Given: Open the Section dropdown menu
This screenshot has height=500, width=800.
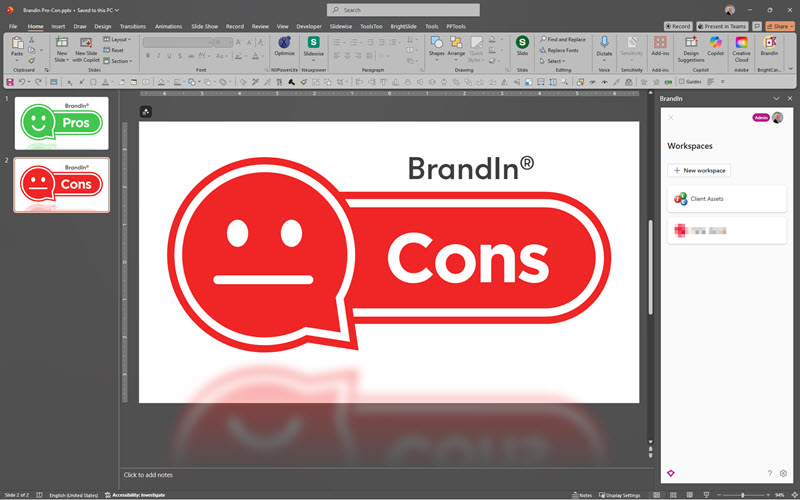Looking at the screenshot, I should 119,61.
